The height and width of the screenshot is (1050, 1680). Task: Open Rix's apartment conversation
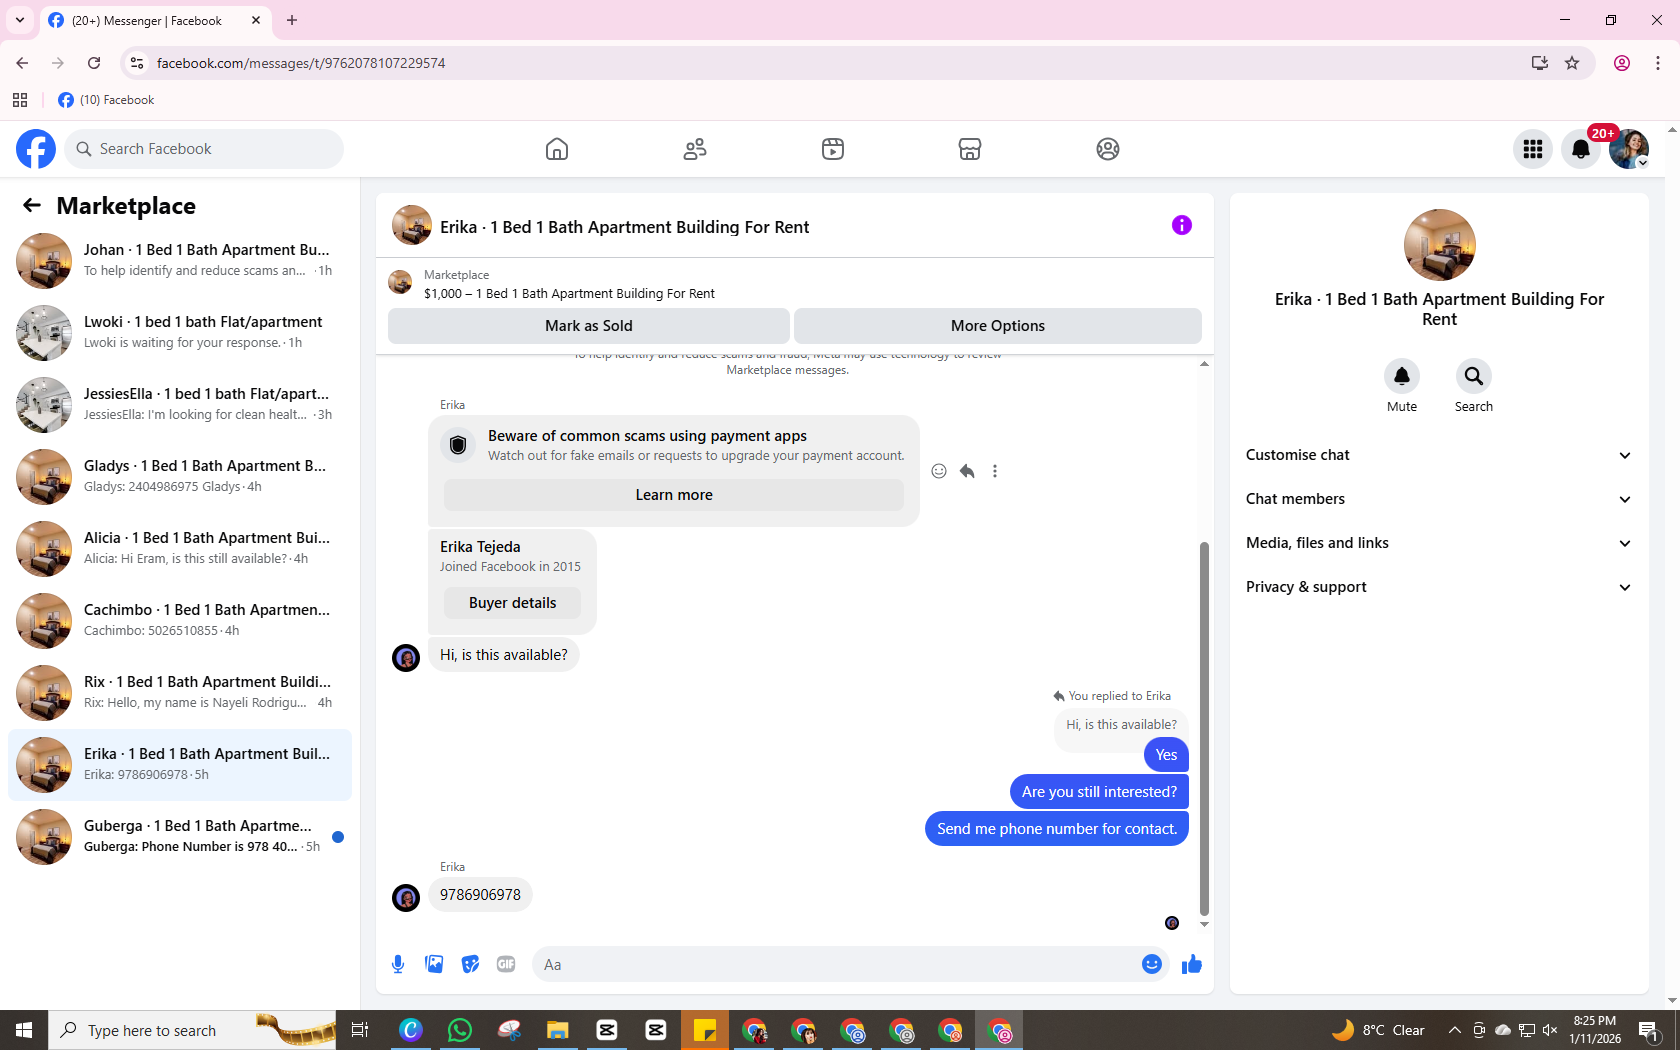[180, 693]
